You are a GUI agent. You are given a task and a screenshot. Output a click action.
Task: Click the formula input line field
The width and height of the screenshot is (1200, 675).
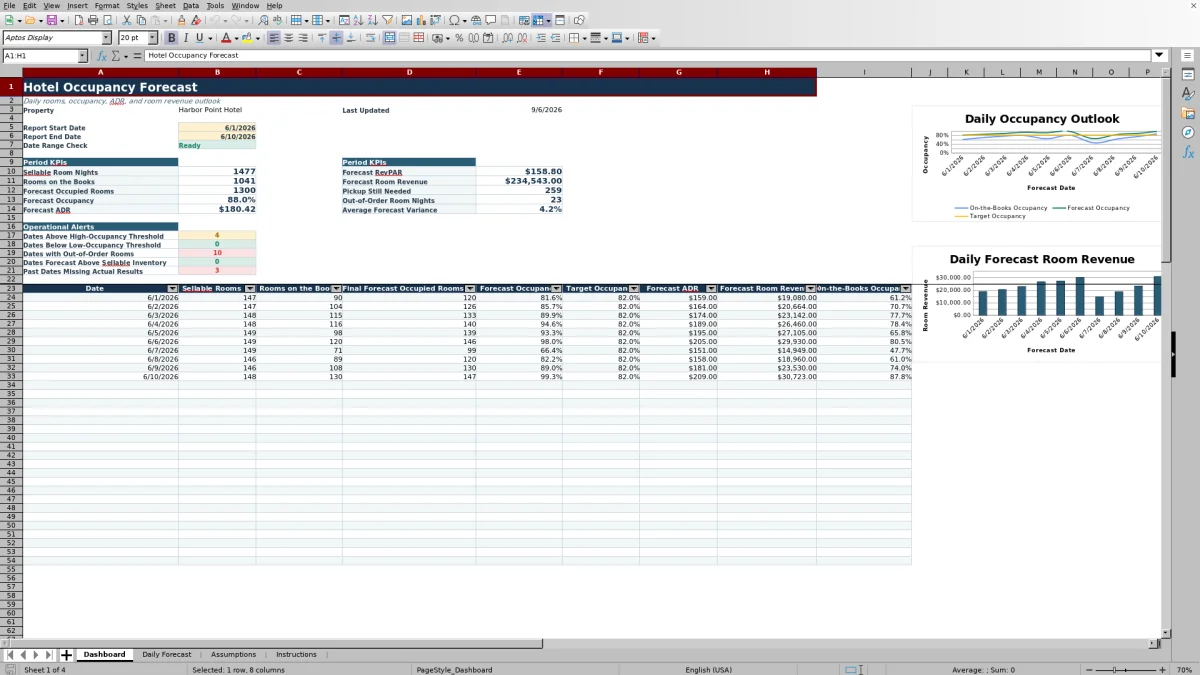[647, 55]
